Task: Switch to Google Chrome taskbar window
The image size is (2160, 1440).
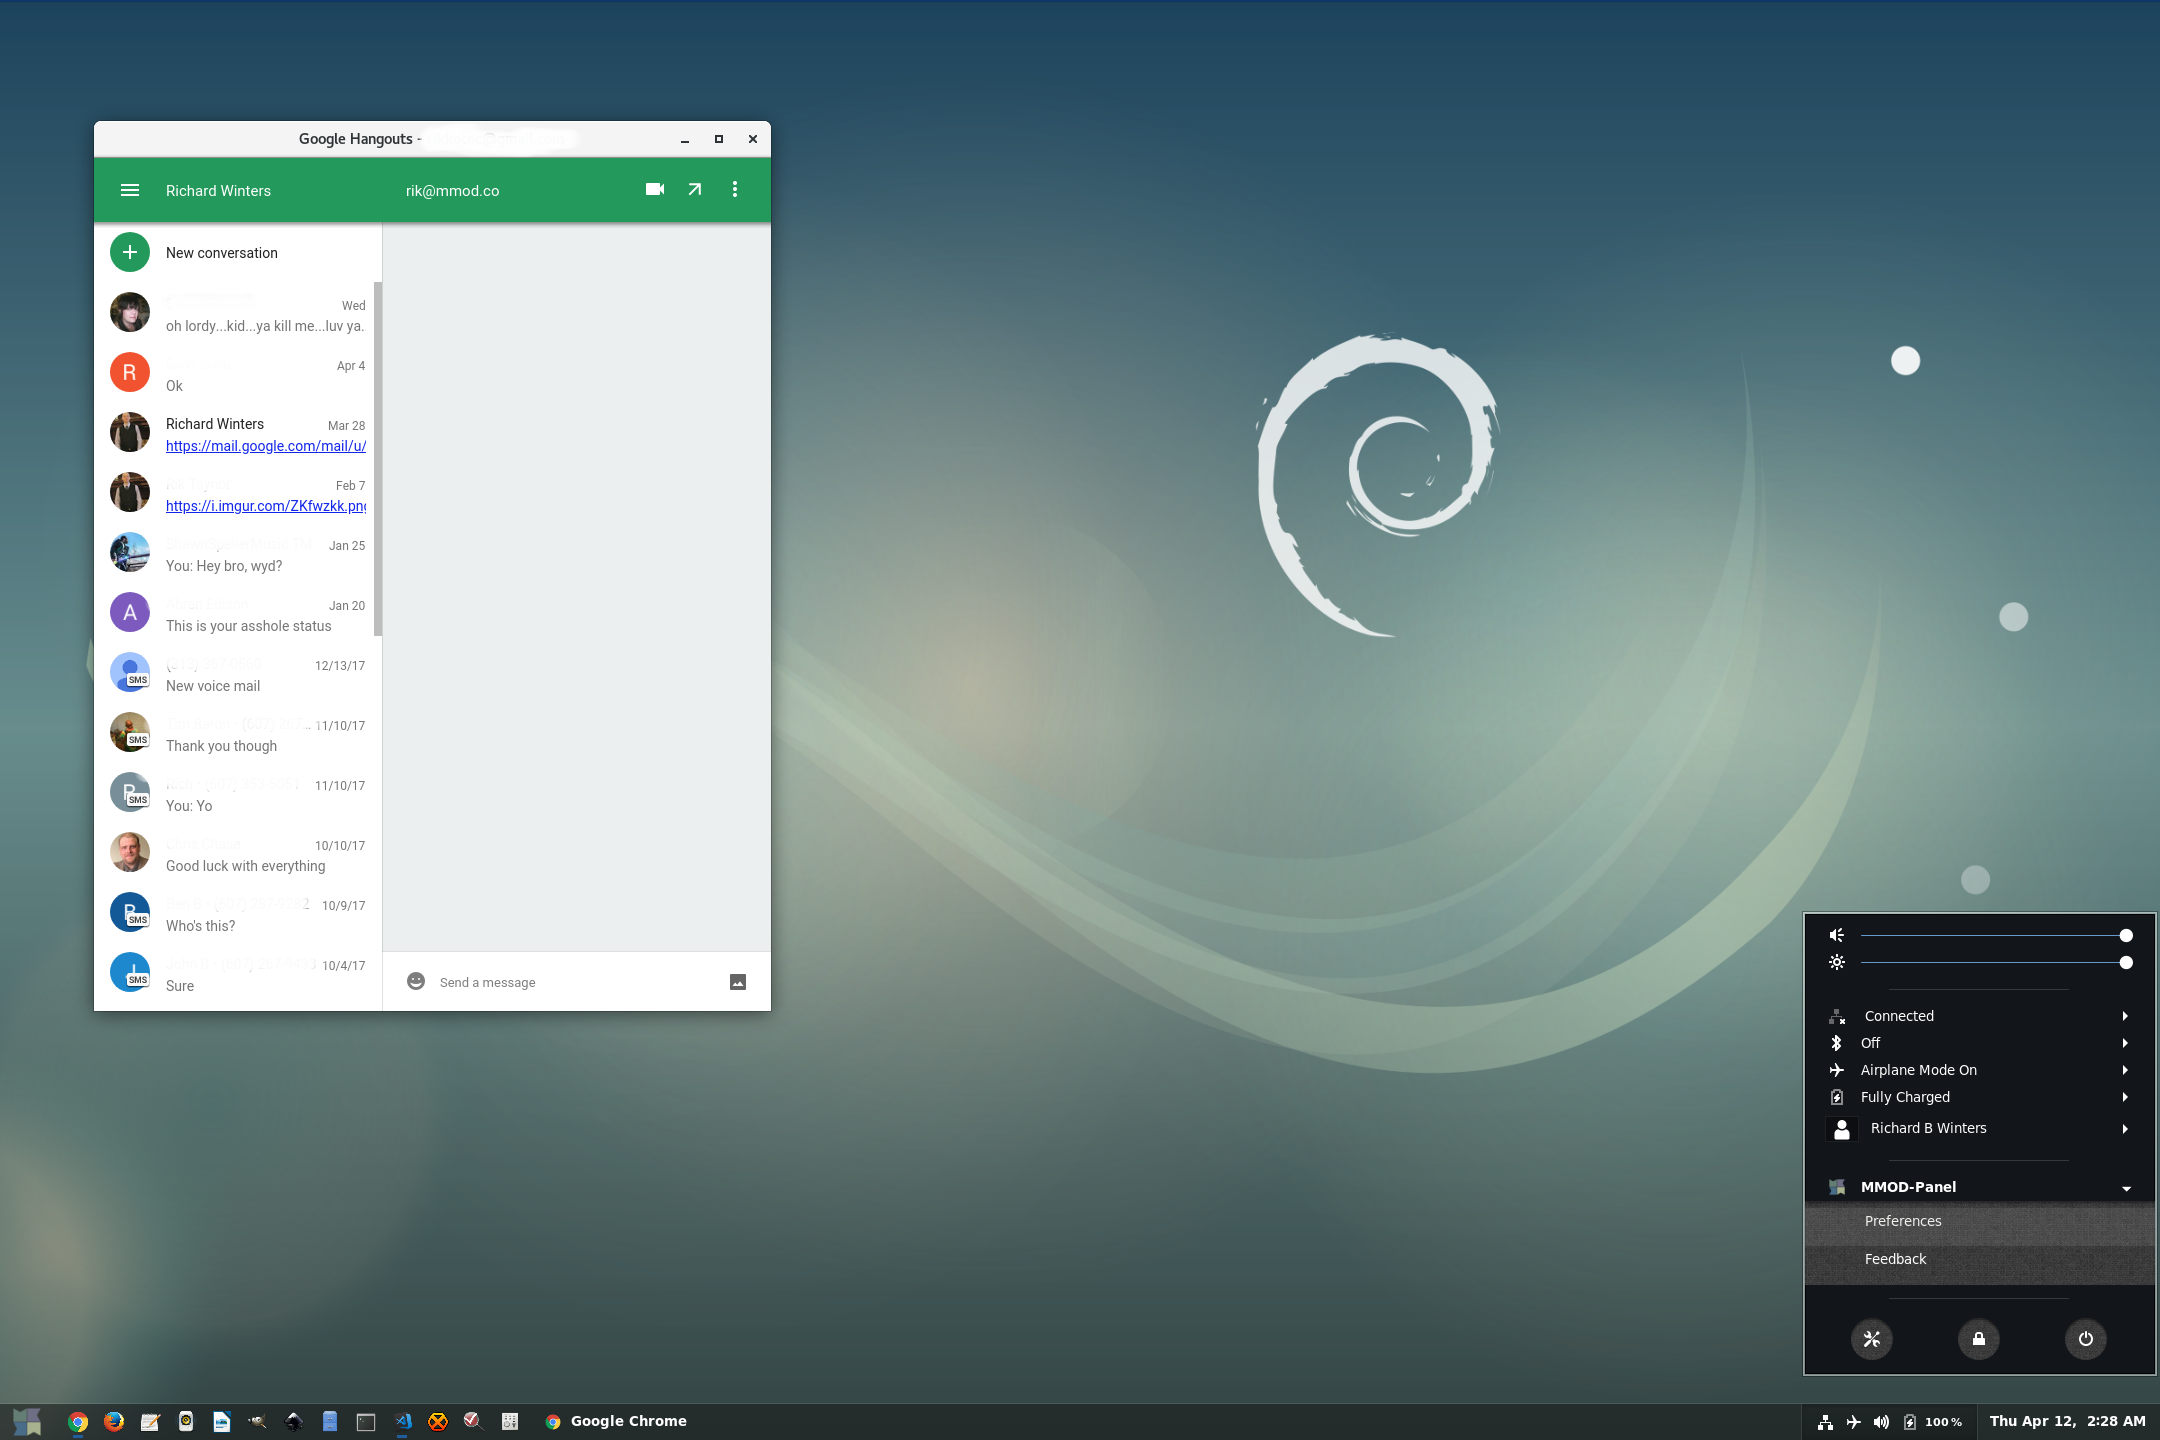Action: 616,1421
